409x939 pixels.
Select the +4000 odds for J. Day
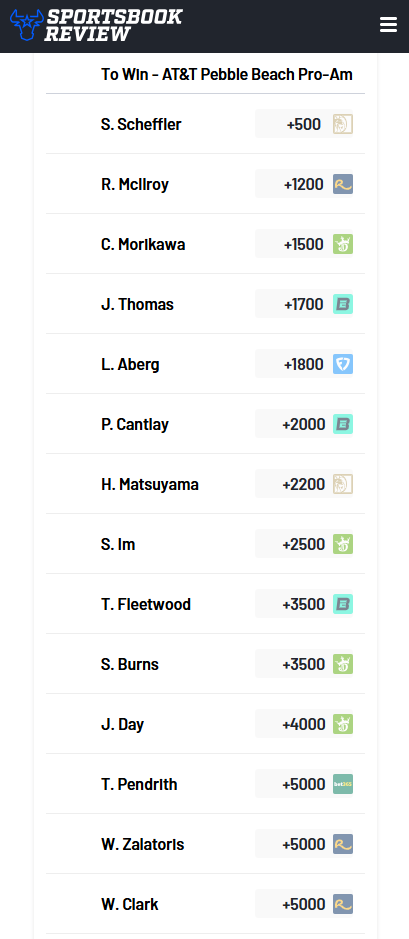(304, 724)
